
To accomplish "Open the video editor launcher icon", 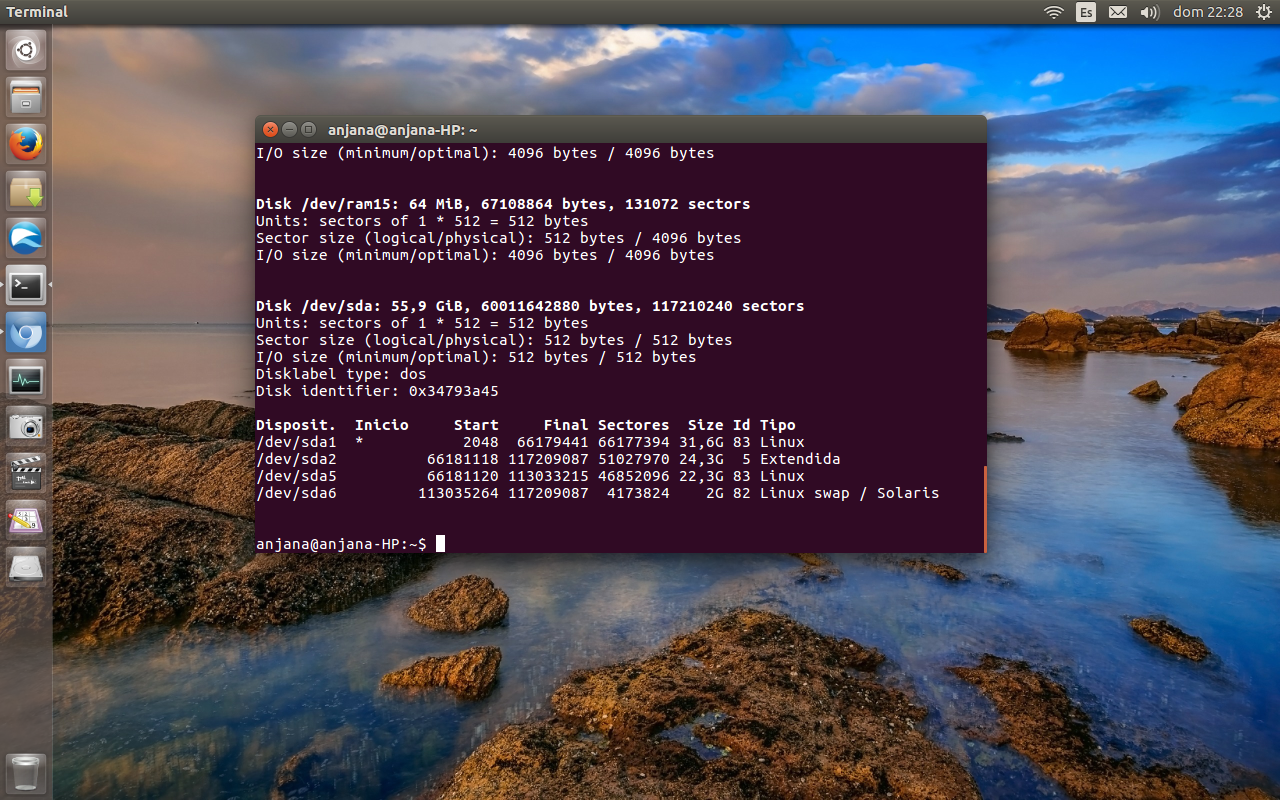I will (x=25, y=472).
